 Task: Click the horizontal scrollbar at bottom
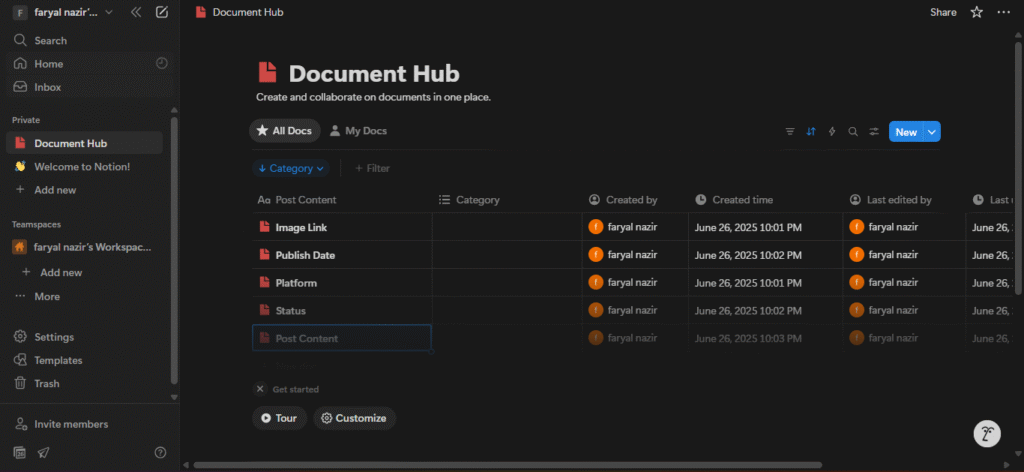507,465
